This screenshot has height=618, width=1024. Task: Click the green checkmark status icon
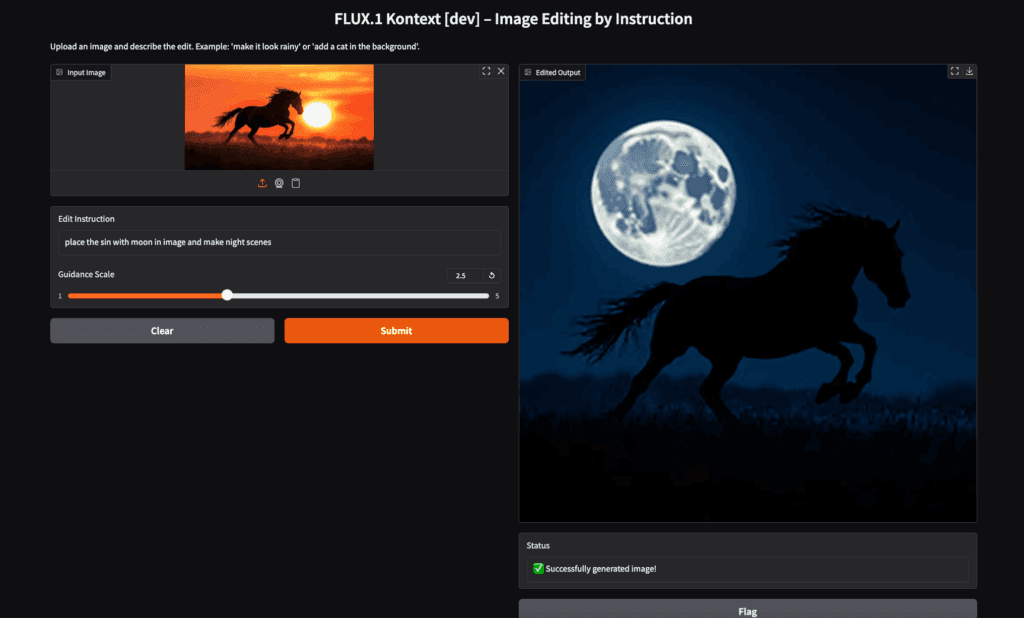click(538, 569)
